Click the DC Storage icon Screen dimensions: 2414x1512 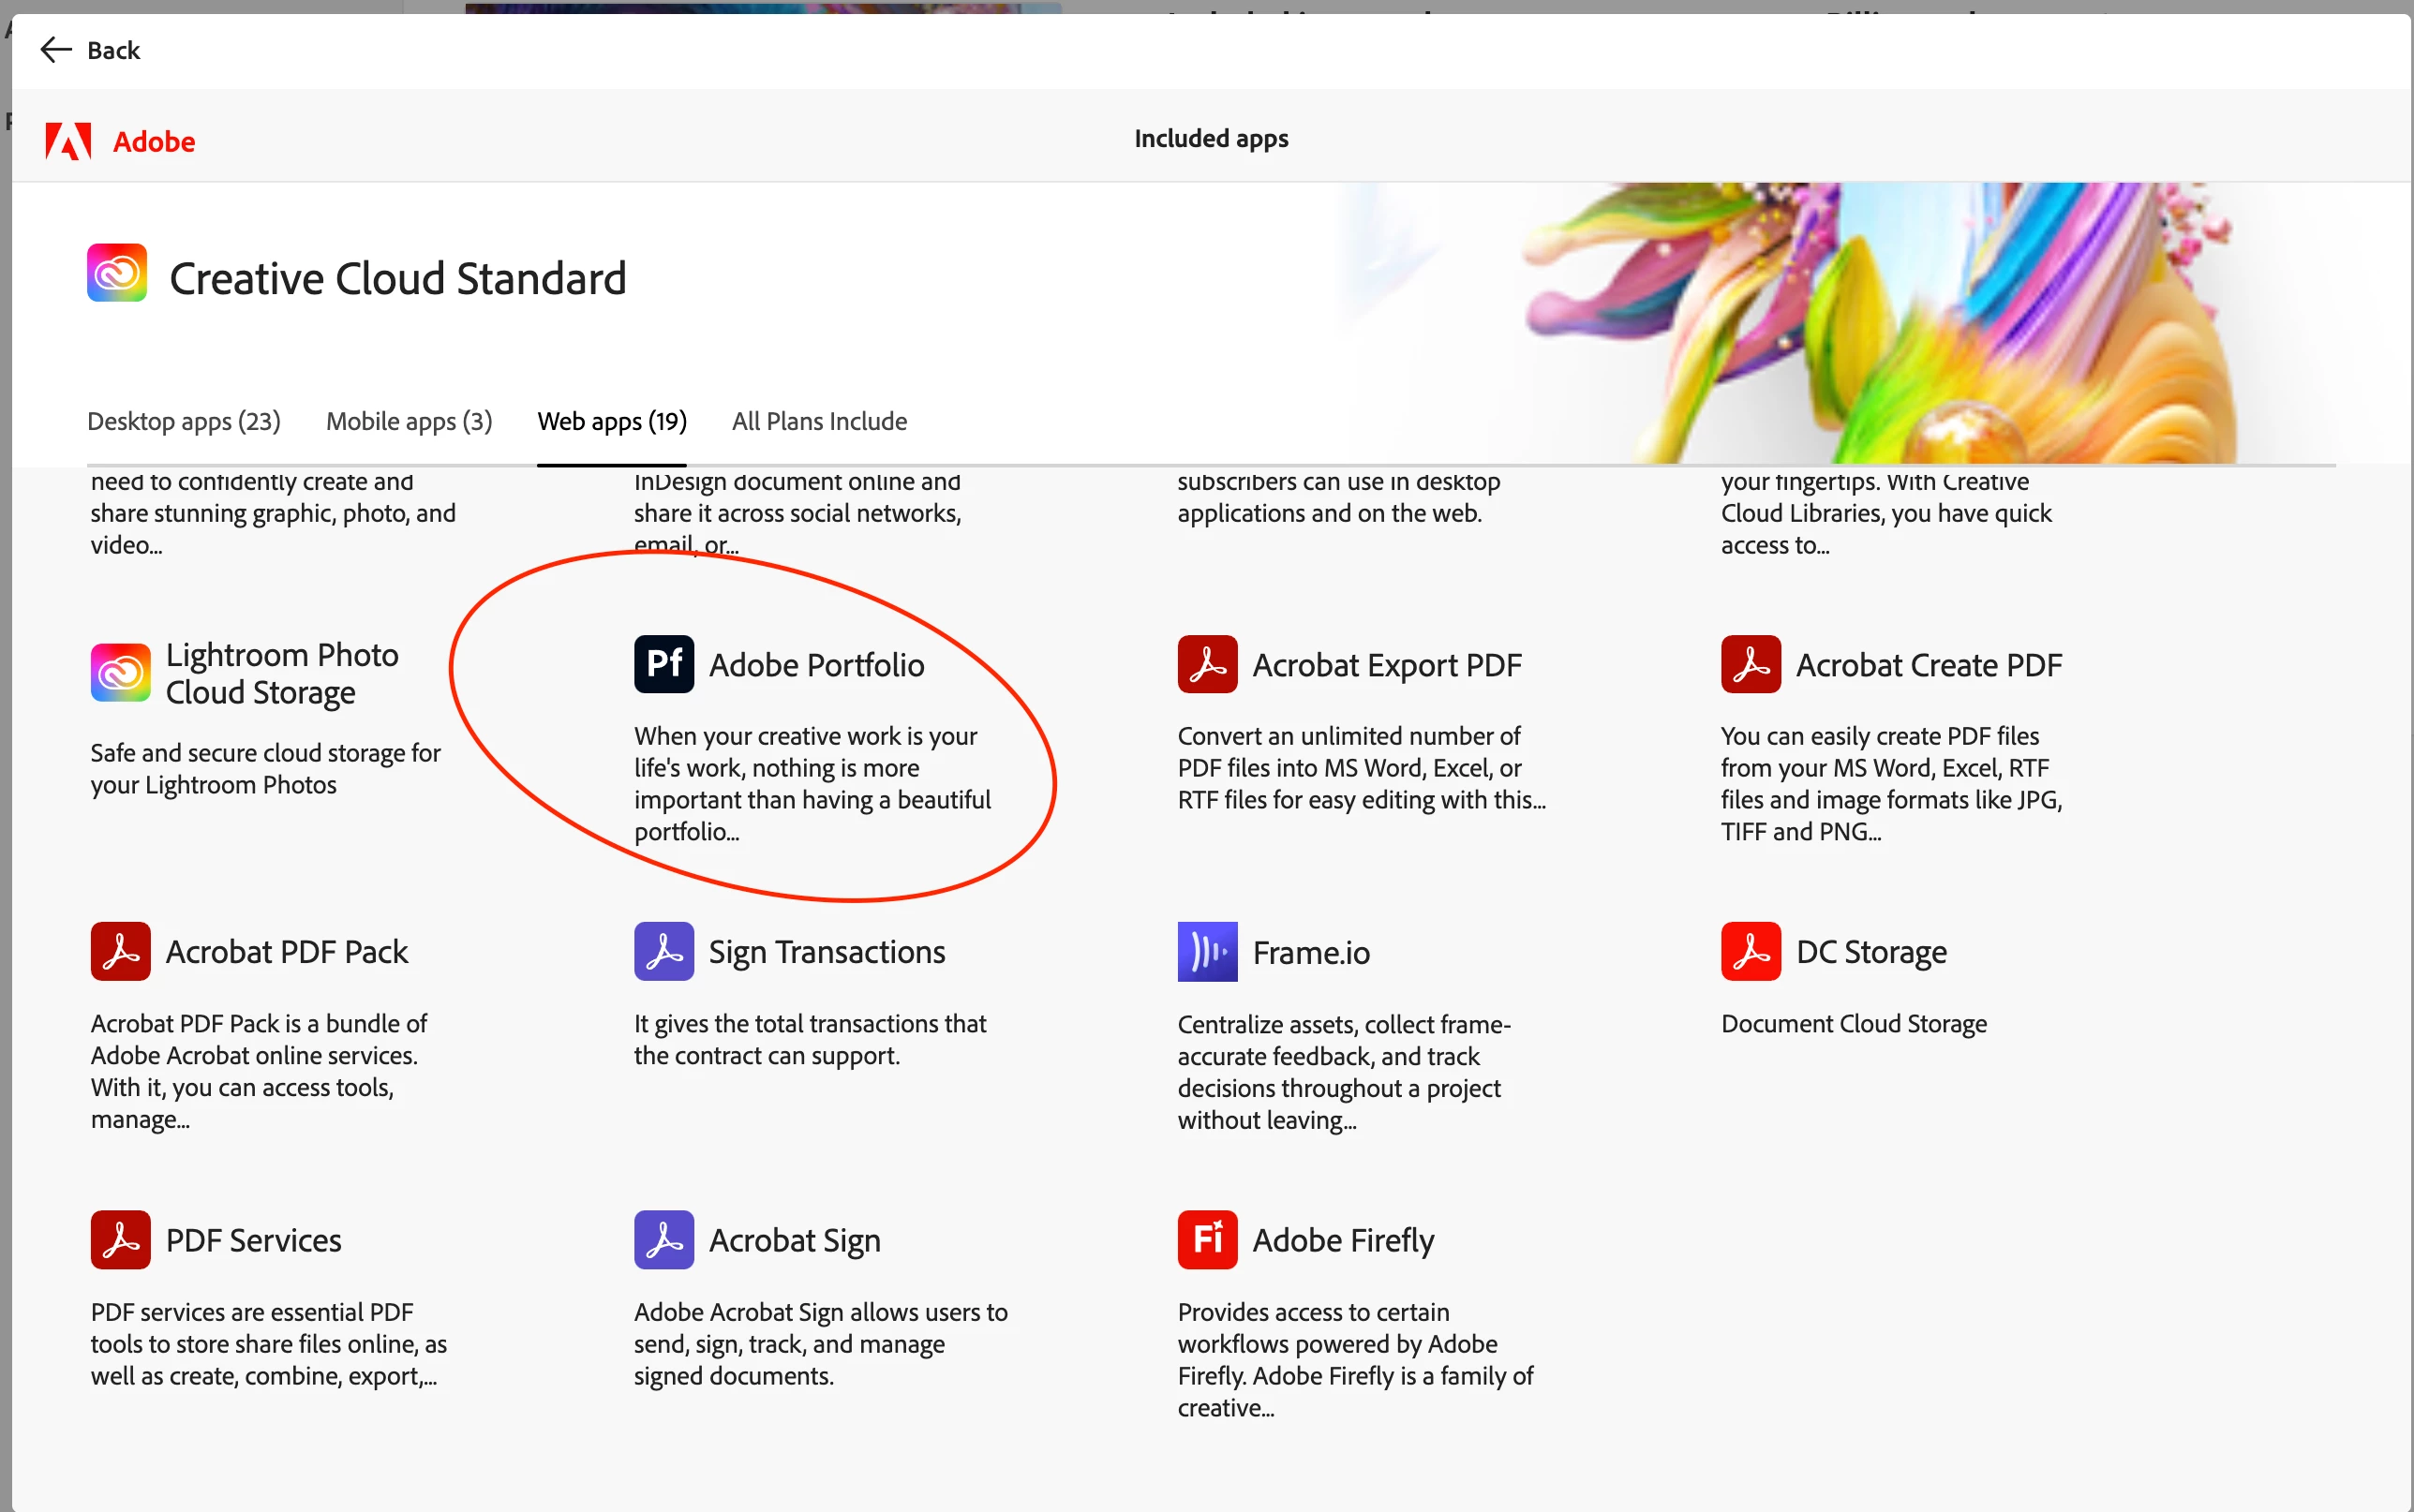pyautogui.click(x=1750, y=951)
